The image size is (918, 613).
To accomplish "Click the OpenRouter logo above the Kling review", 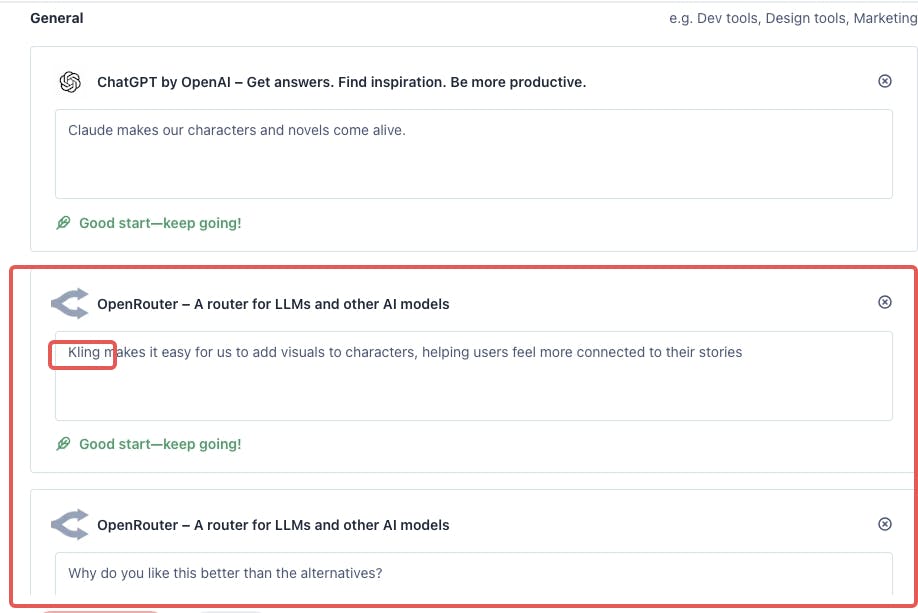I will pos(70,303).
